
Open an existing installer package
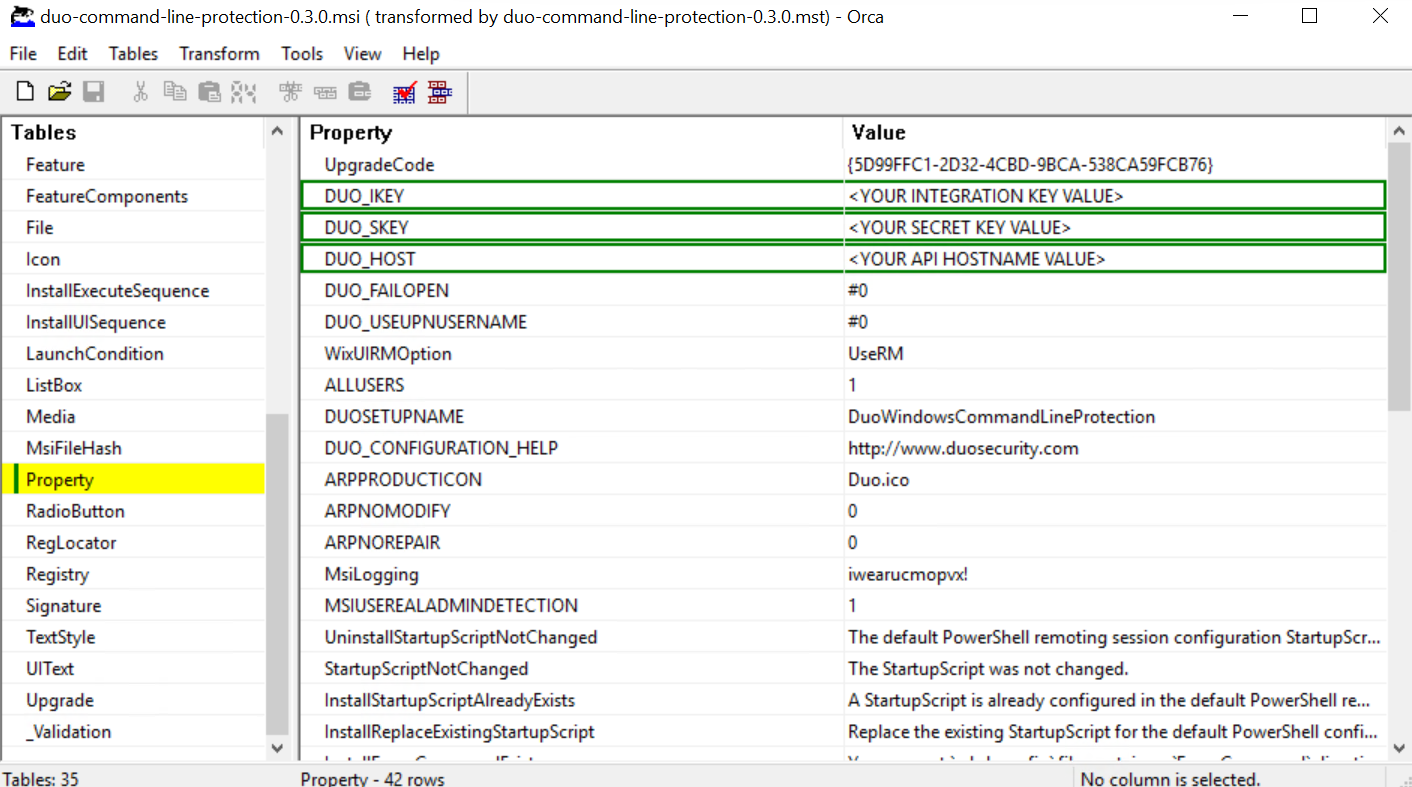coord(58,90)
